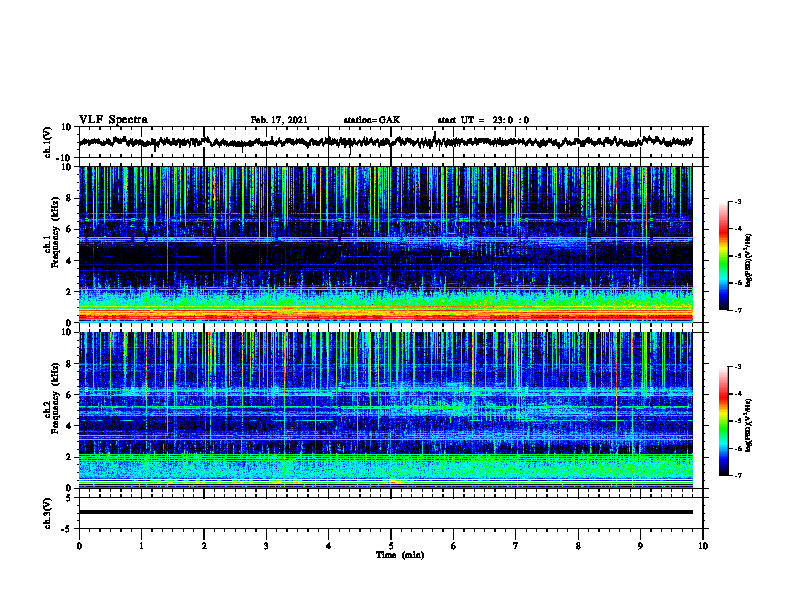Click the ch.1 "Frequency (kHz)" axis label

(55, 232)
